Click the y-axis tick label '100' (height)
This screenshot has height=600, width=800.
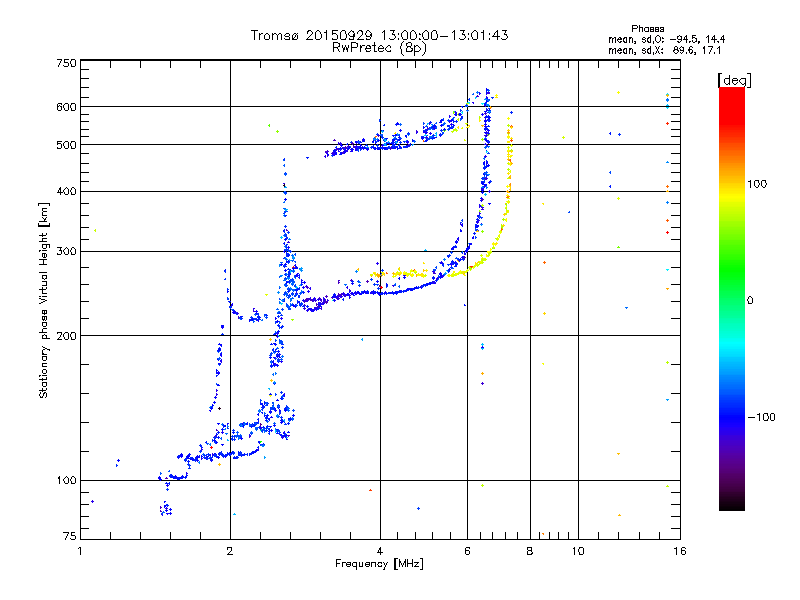coord(66,480)
